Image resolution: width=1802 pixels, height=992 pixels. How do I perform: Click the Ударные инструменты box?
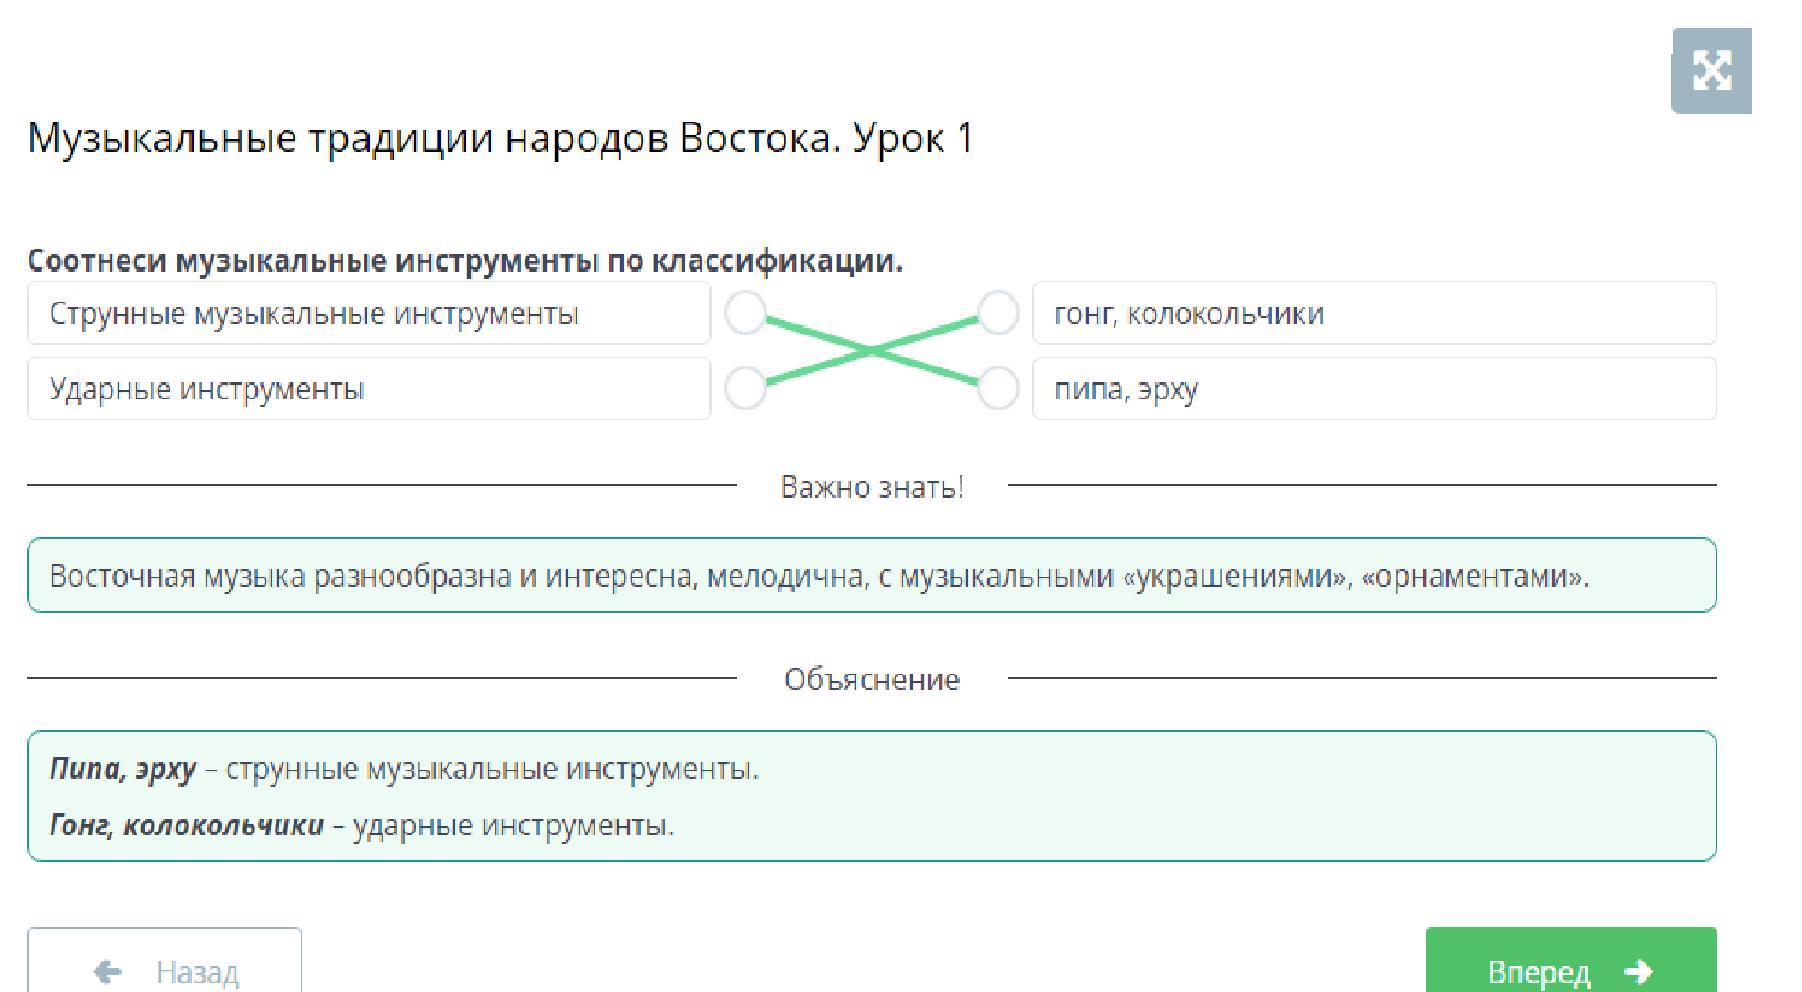[x=368, y=388]
